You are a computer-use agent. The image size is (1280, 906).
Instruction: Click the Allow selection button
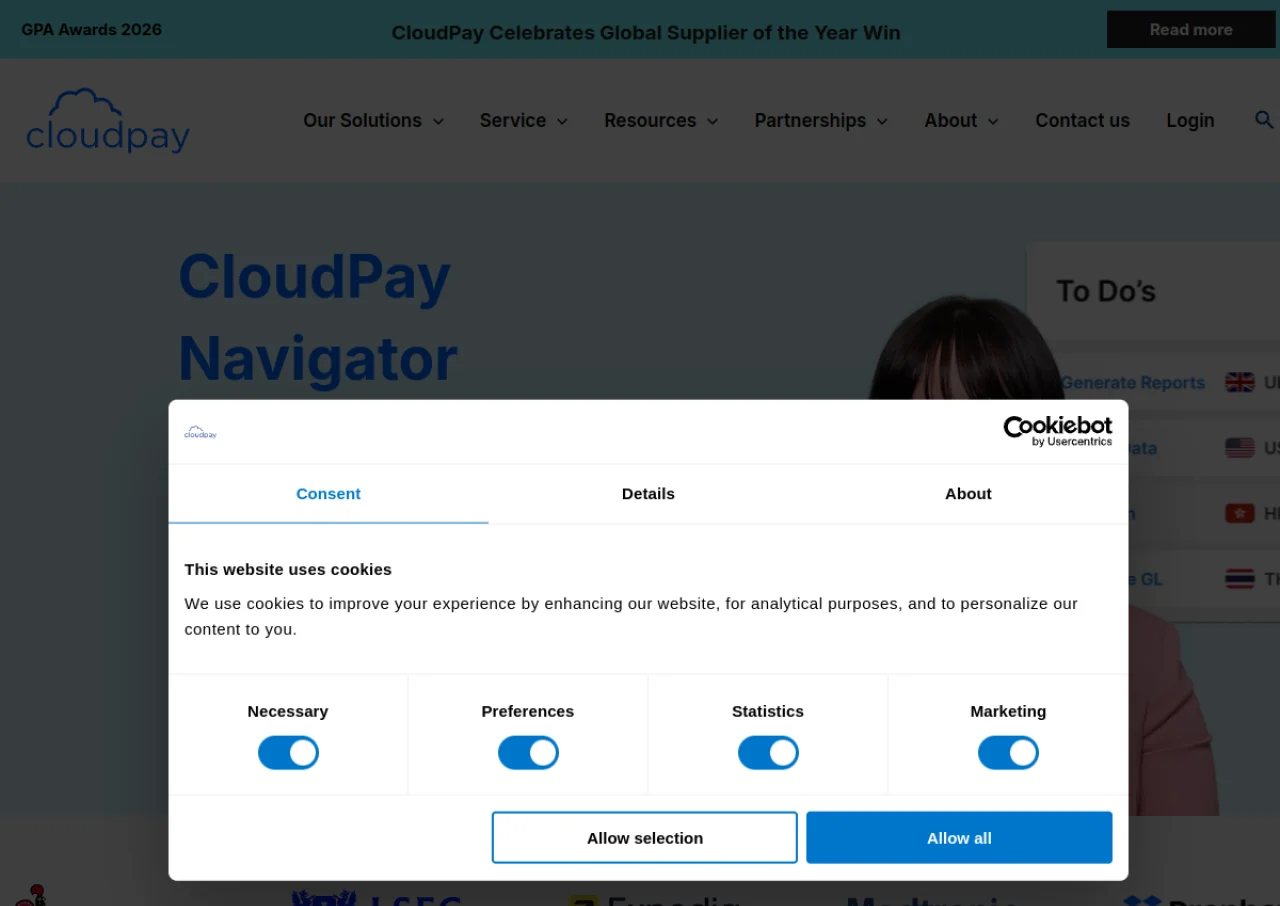click(645, 838)
